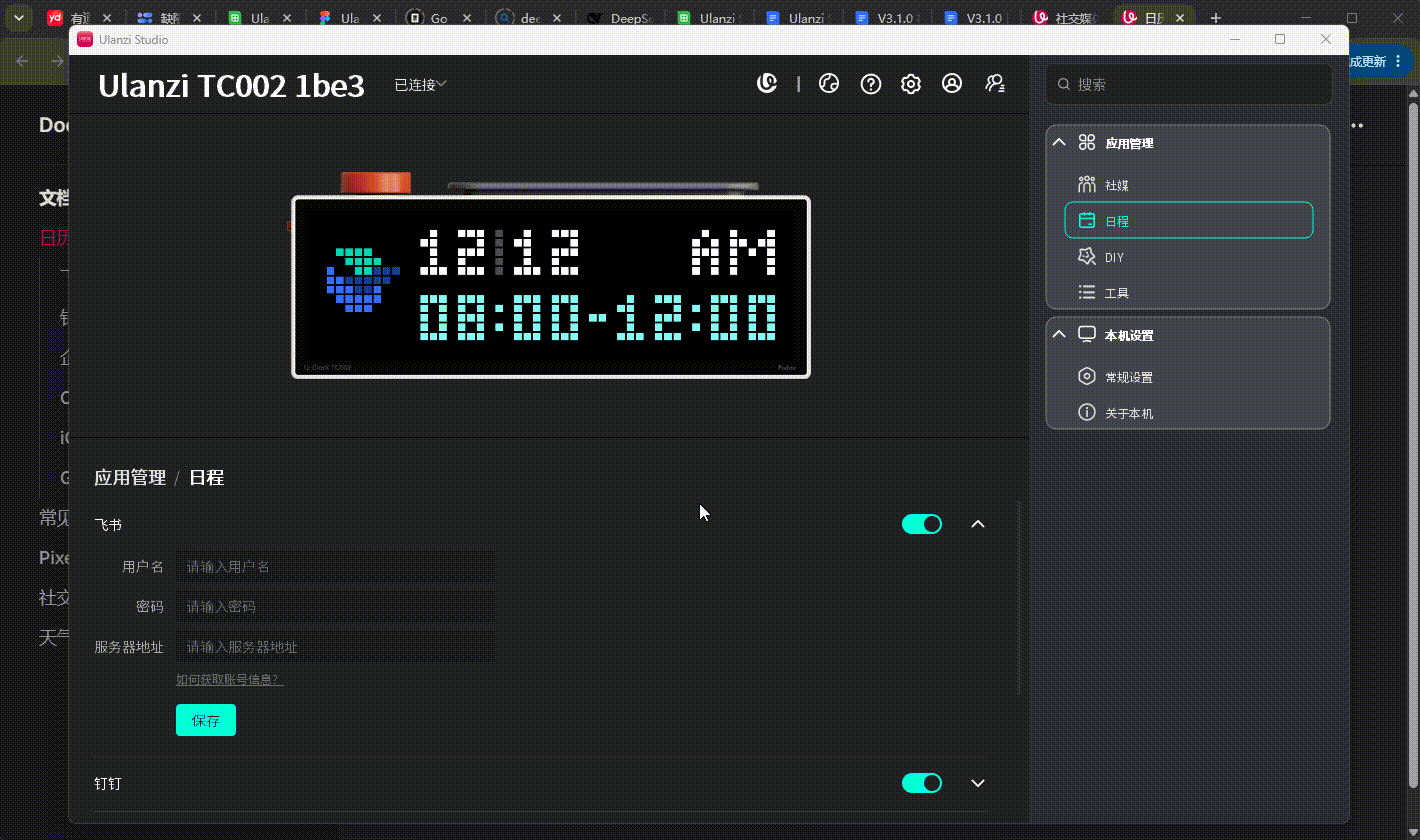Open settings gear icon in header
Viewport: 1420px width, 840px height.
(910, 84)
